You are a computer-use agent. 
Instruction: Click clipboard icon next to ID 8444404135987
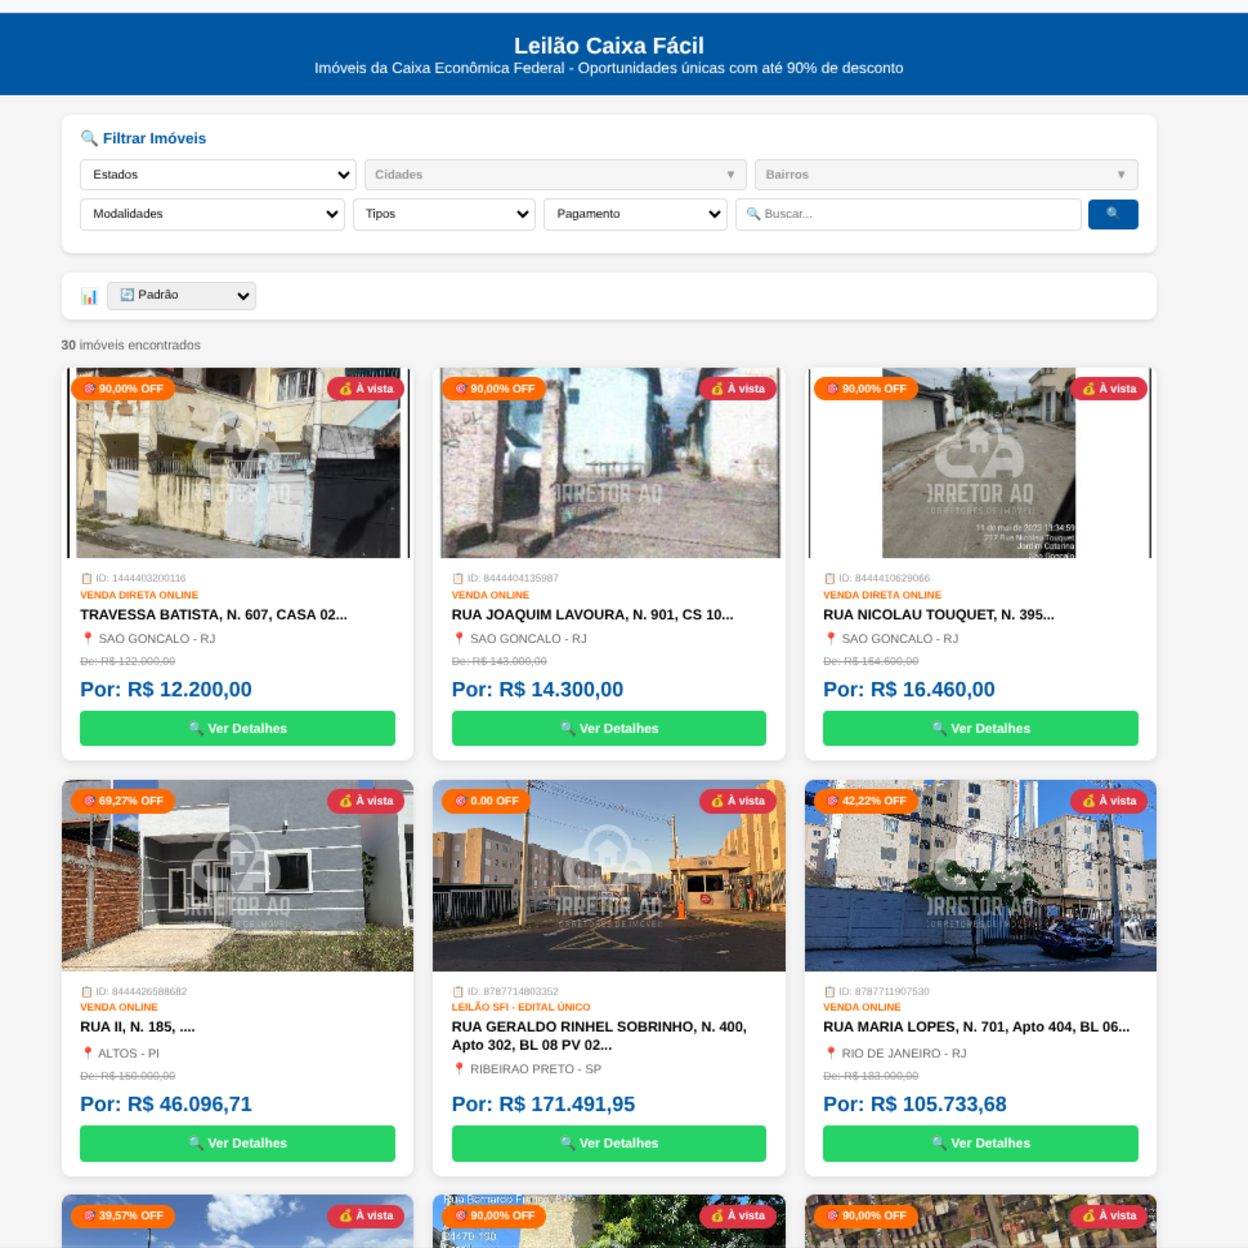[458, 578]
